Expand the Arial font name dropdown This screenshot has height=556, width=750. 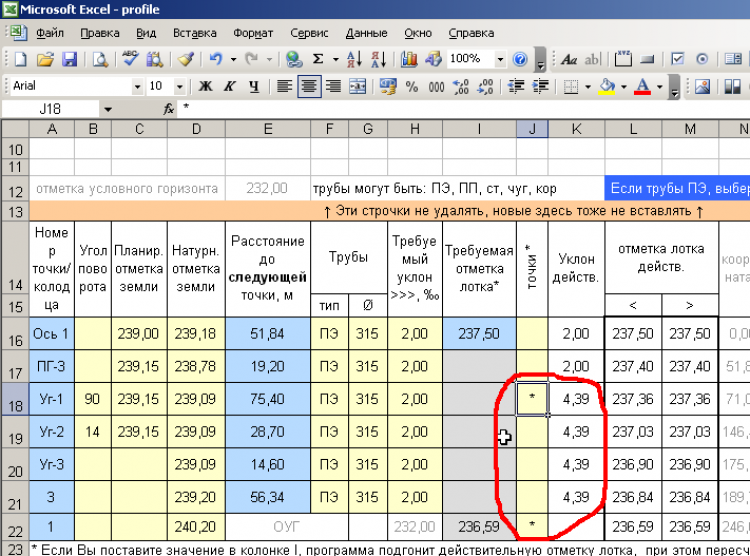coord(137,86)
